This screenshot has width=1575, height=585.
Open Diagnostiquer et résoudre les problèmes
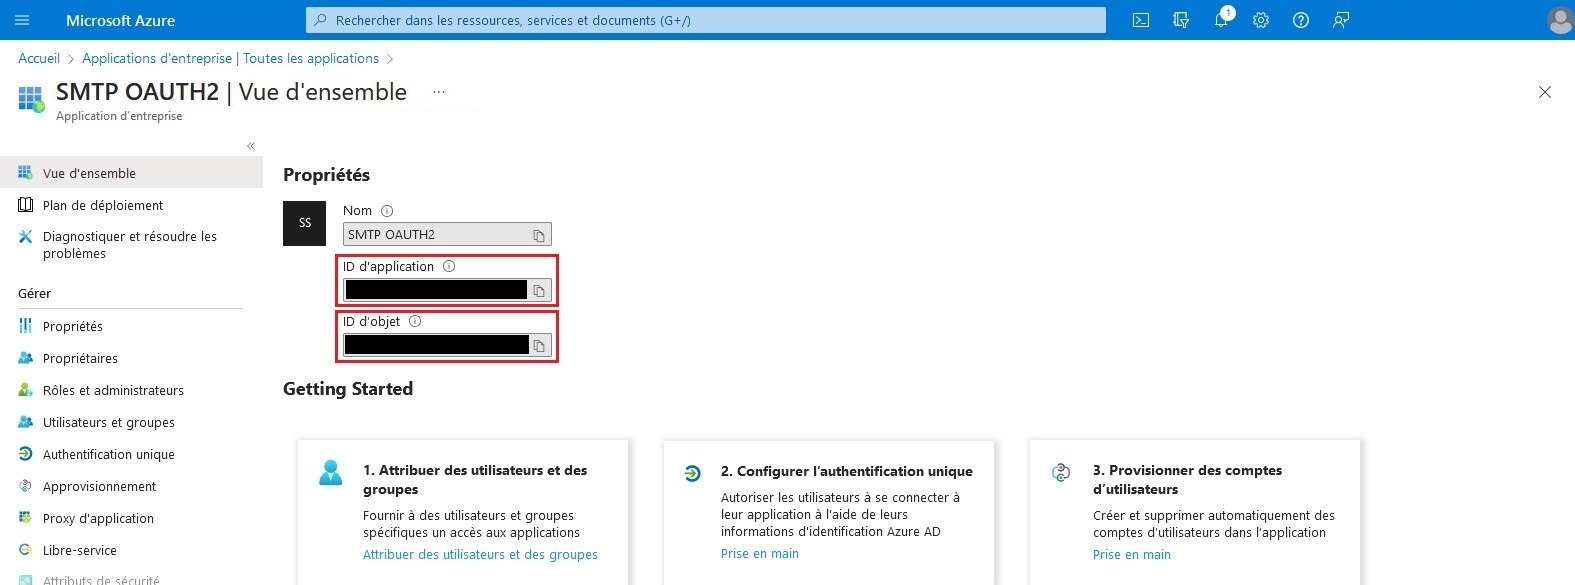click(131, 245)
